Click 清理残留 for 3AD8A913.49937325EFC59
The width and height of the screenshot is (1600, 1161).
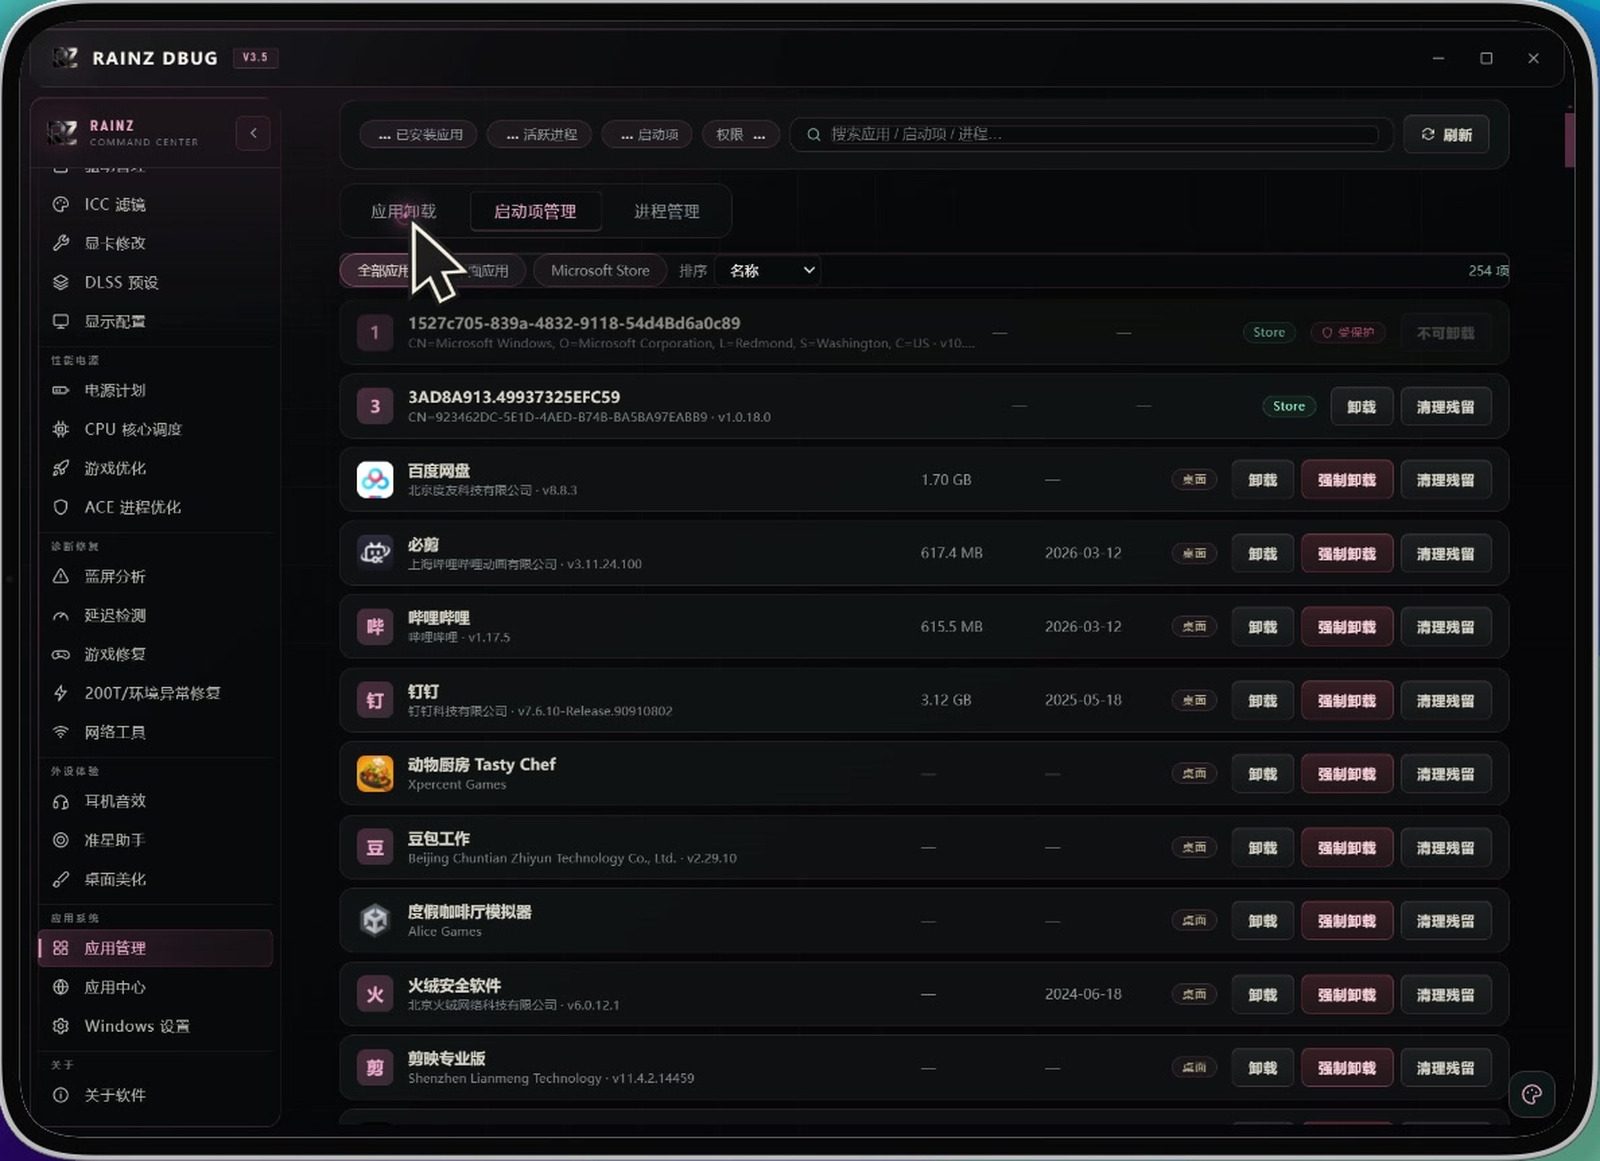tap(1445, 407)
